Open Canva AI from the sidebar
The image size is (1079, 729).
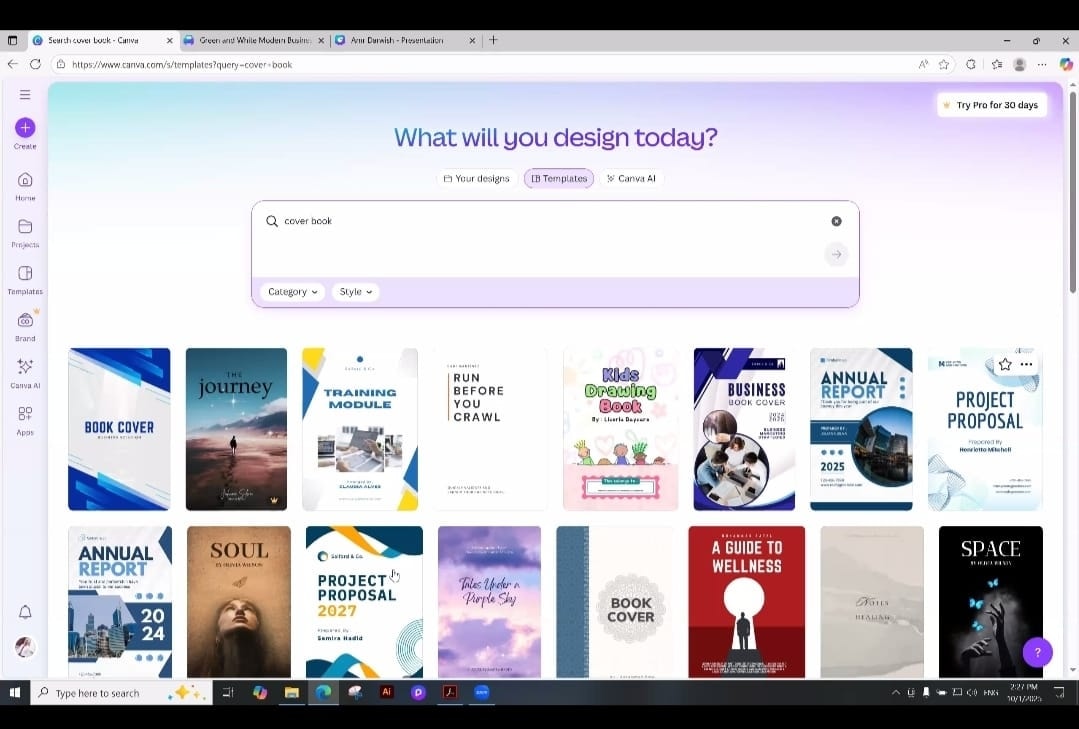tap(25, 367)
